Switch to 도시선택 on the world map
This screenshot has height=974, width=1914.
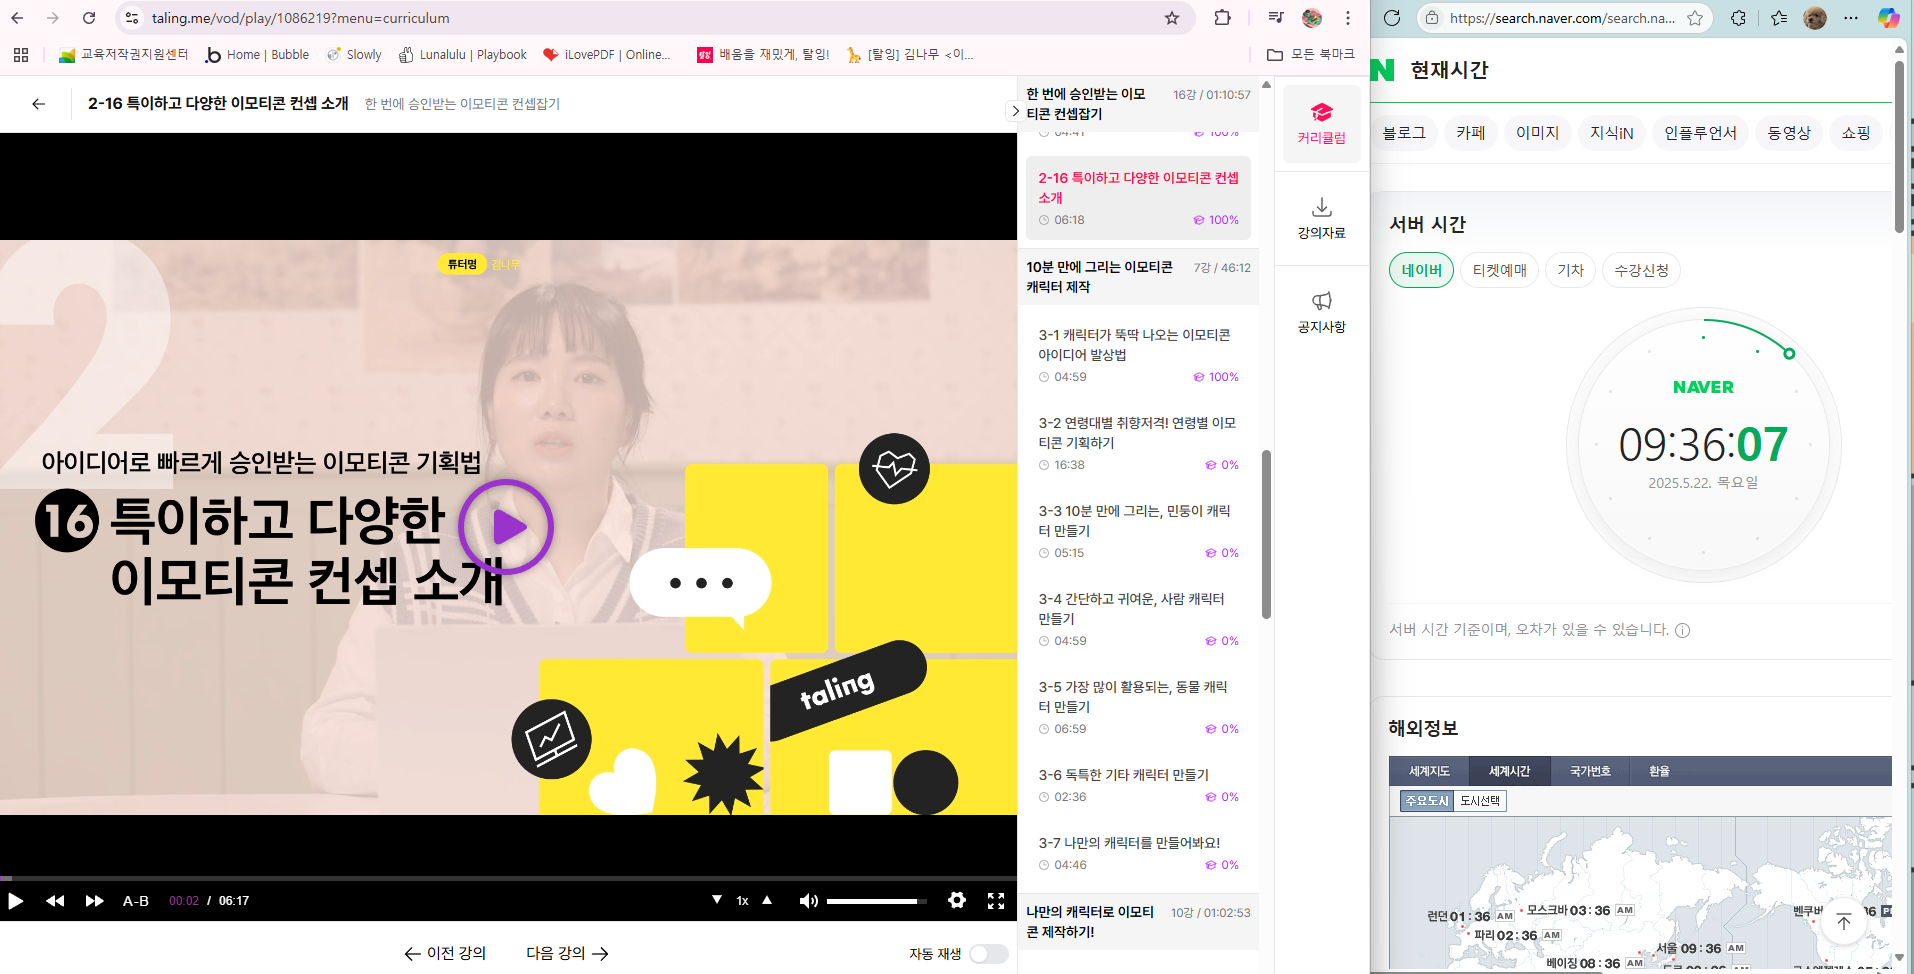tap(1478, 800)
